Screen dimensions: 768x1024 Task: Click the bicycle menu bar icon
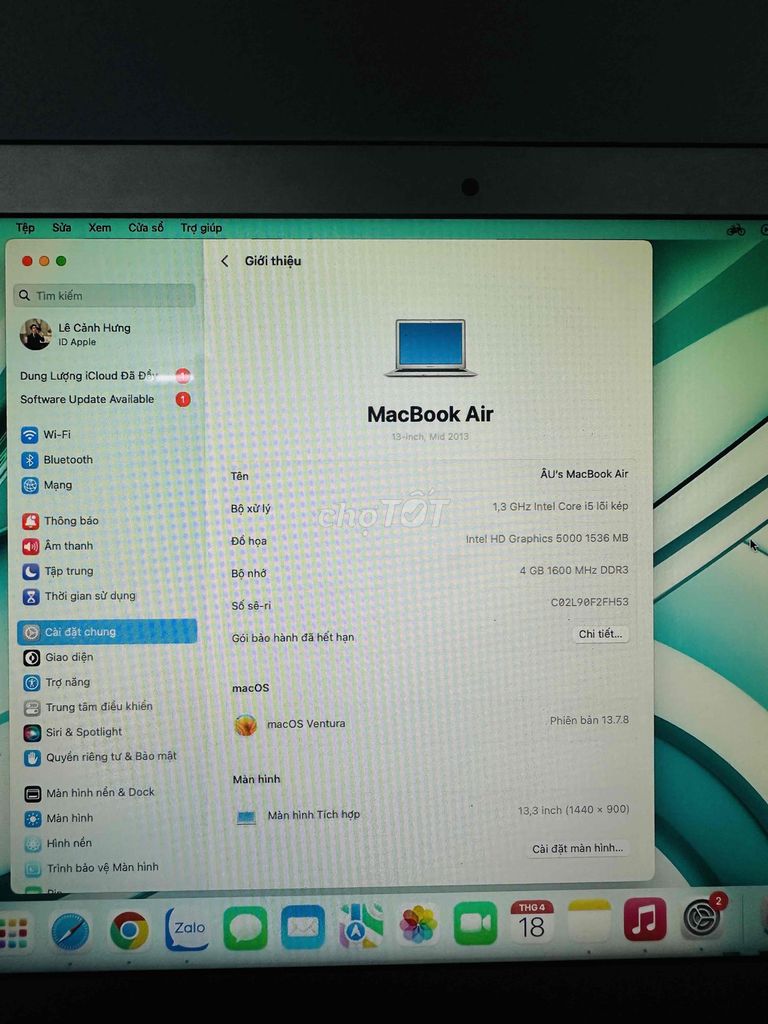pos(736,230)
